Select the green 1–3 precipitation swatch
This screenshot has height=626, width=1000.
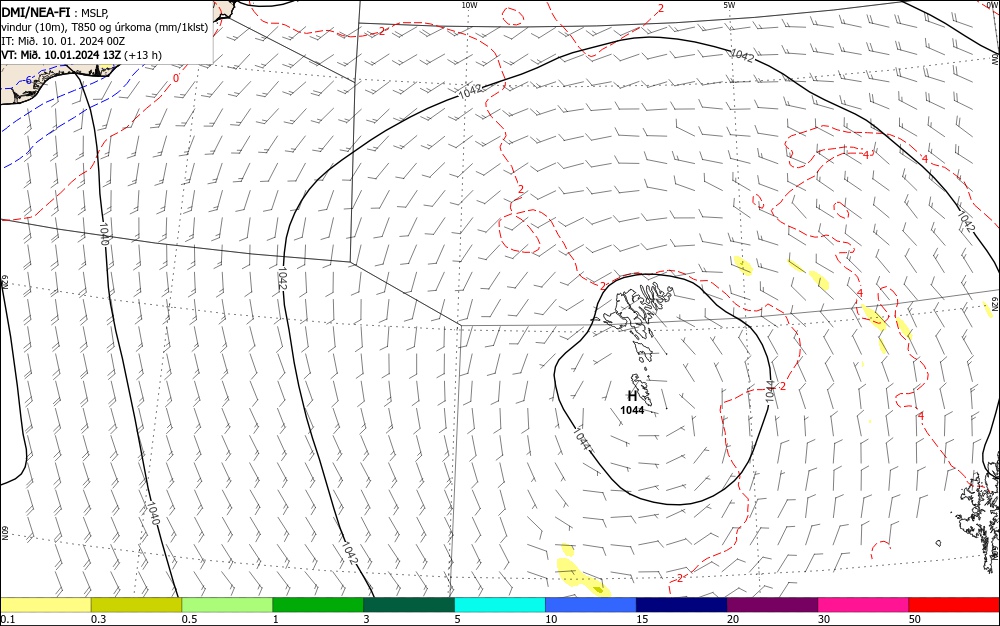point(318,605)
